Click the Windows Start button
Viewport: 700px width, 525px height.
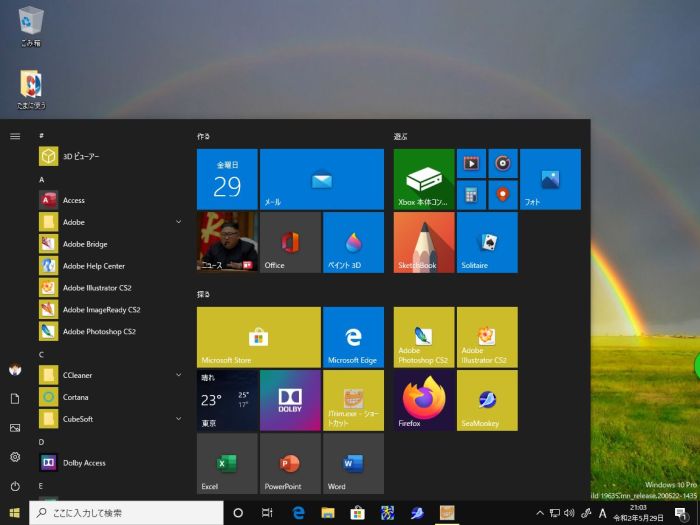pyautogui.click(x=15, y=513)
